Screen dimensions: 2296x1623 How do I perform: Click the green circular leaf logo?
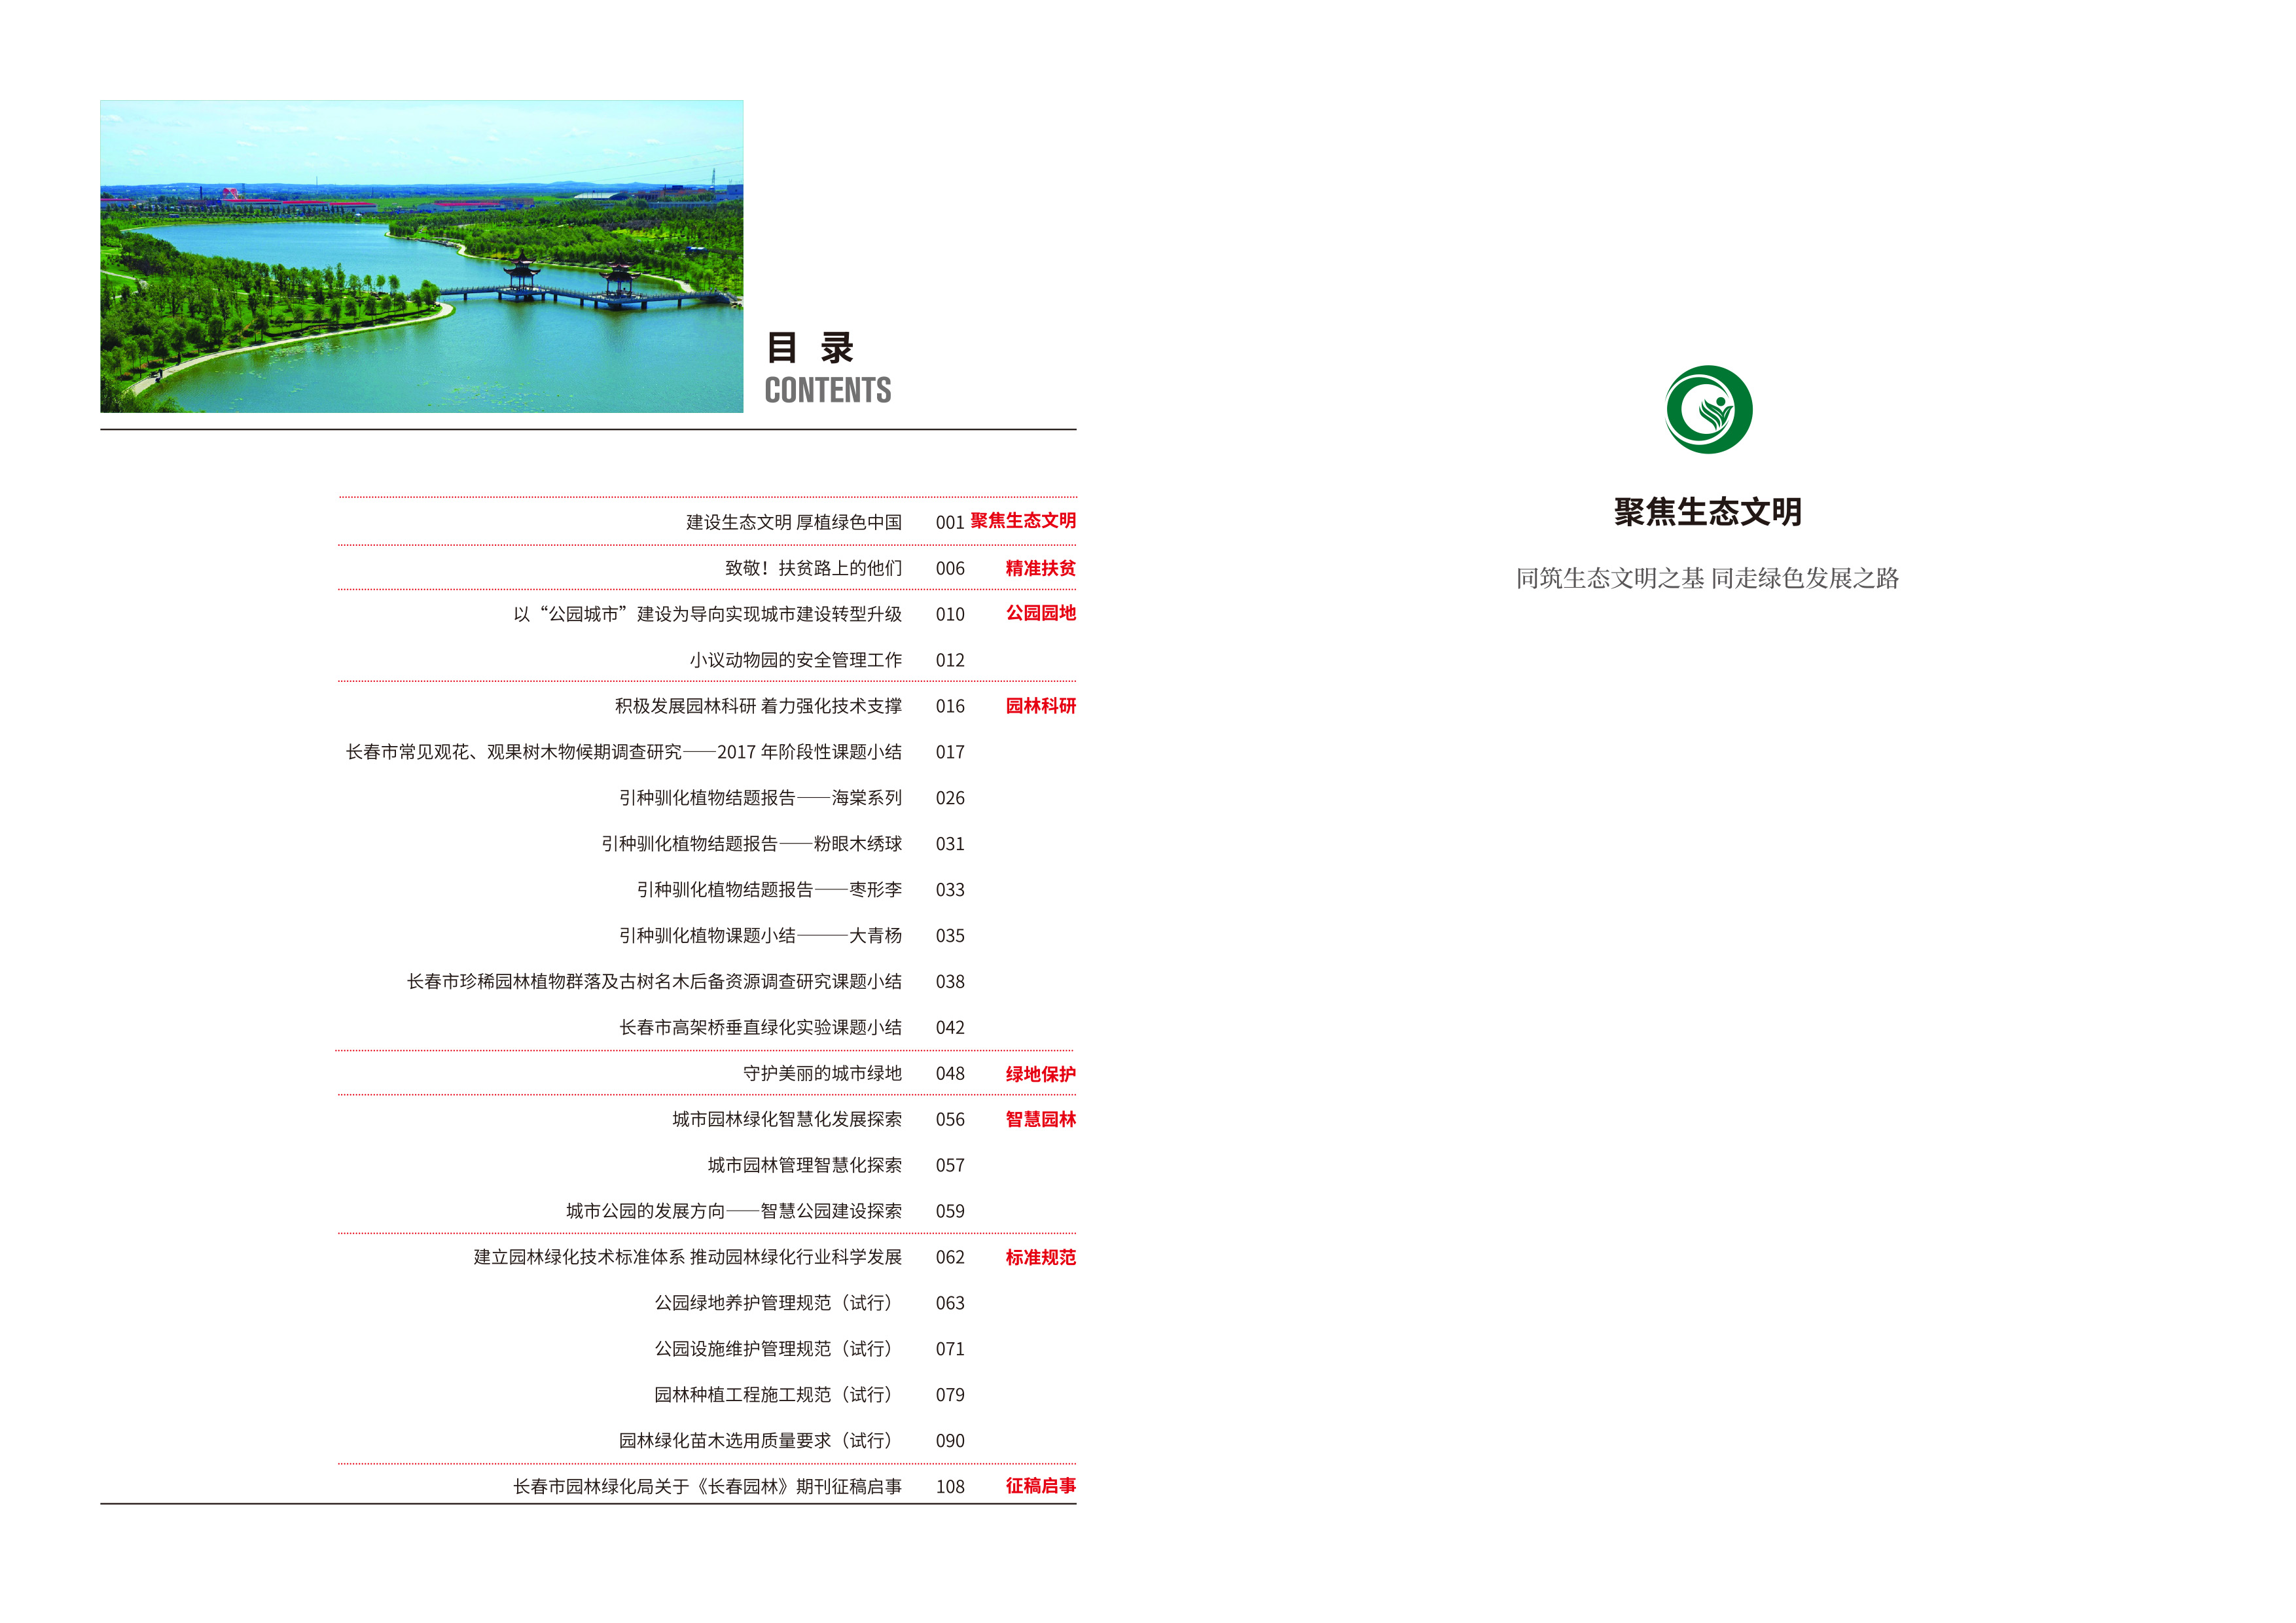click(1708, 409)
